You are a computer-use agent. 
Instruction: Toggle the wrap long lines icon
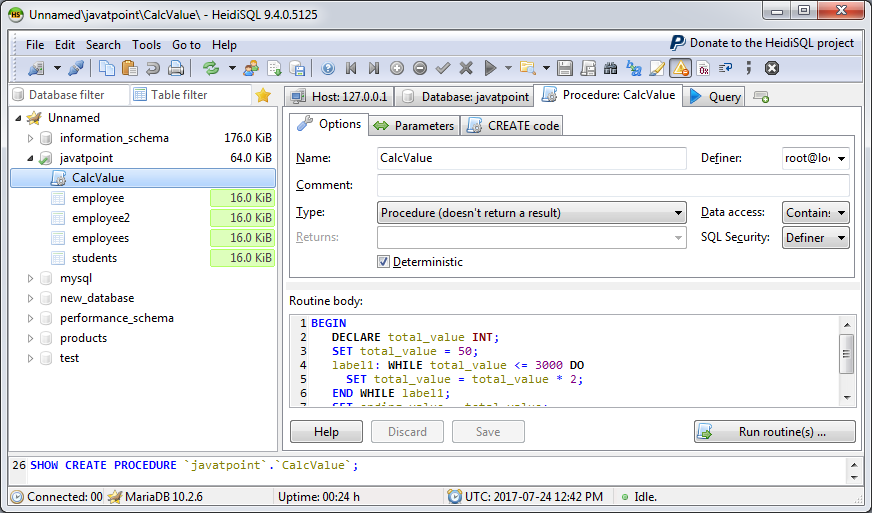click(725, 68)
